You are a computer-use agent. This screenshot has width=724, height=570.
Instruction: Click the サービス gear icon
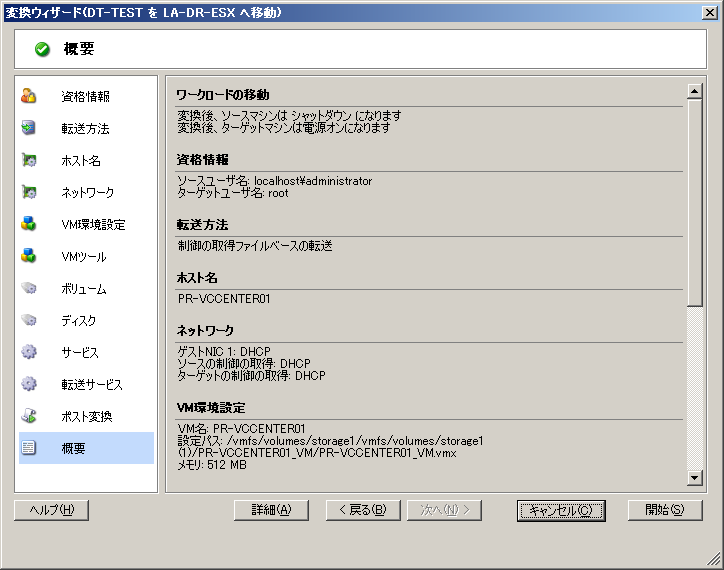[29, 352]
